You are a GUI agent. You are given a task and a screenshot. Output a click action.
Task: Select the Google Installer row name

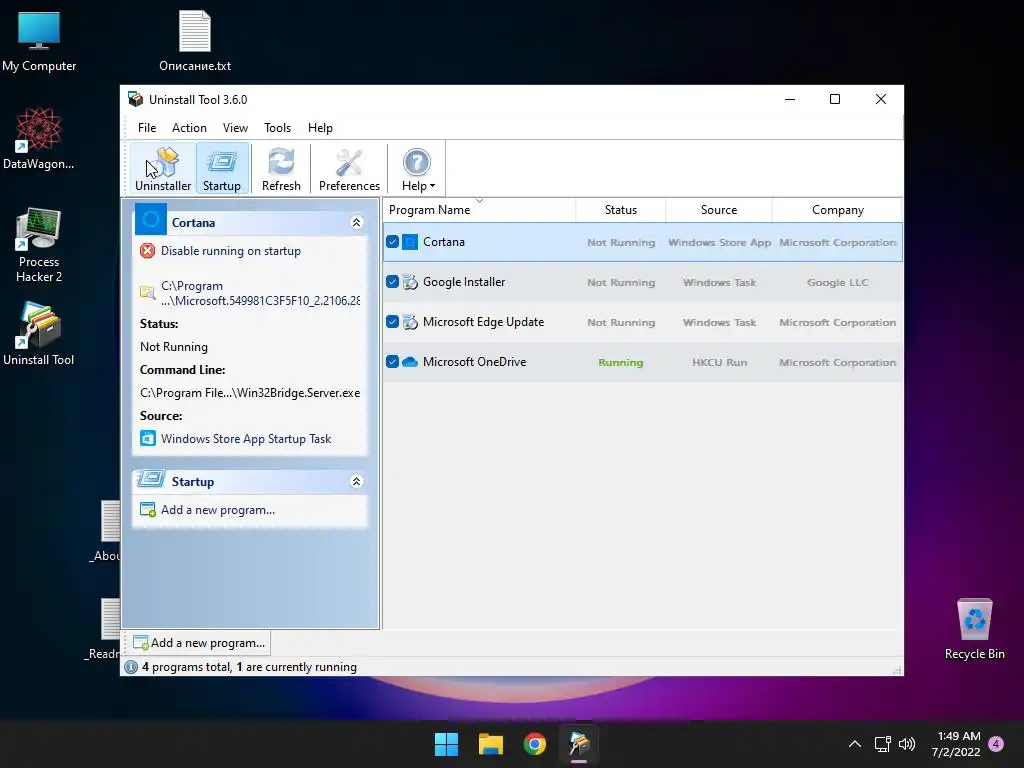pos(464,282)
